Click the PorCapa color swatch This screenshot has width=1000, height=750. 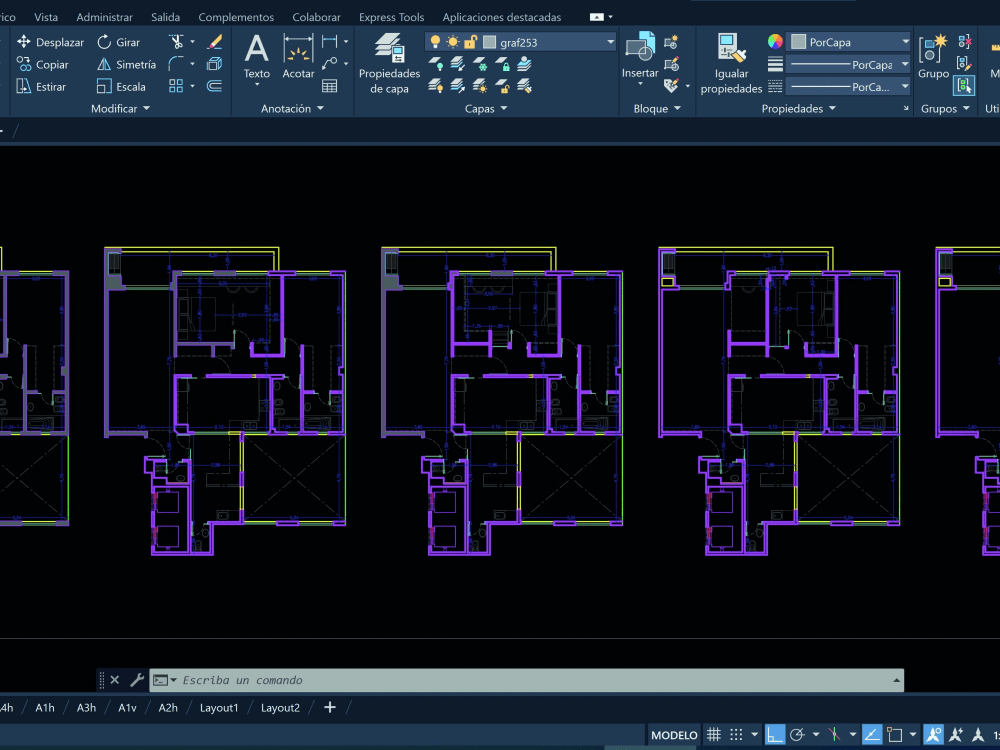[801, 41]
